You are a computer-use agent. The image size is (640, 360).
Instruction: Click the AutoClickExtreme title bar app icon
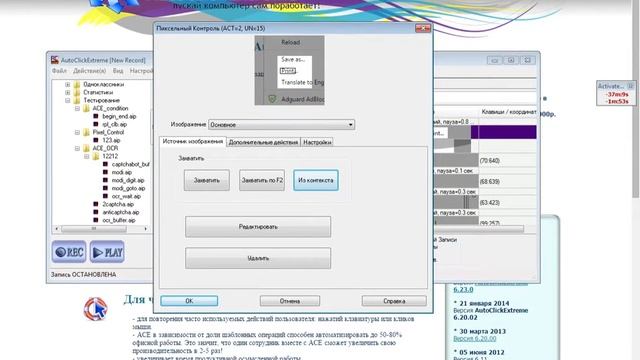(55, 60)
